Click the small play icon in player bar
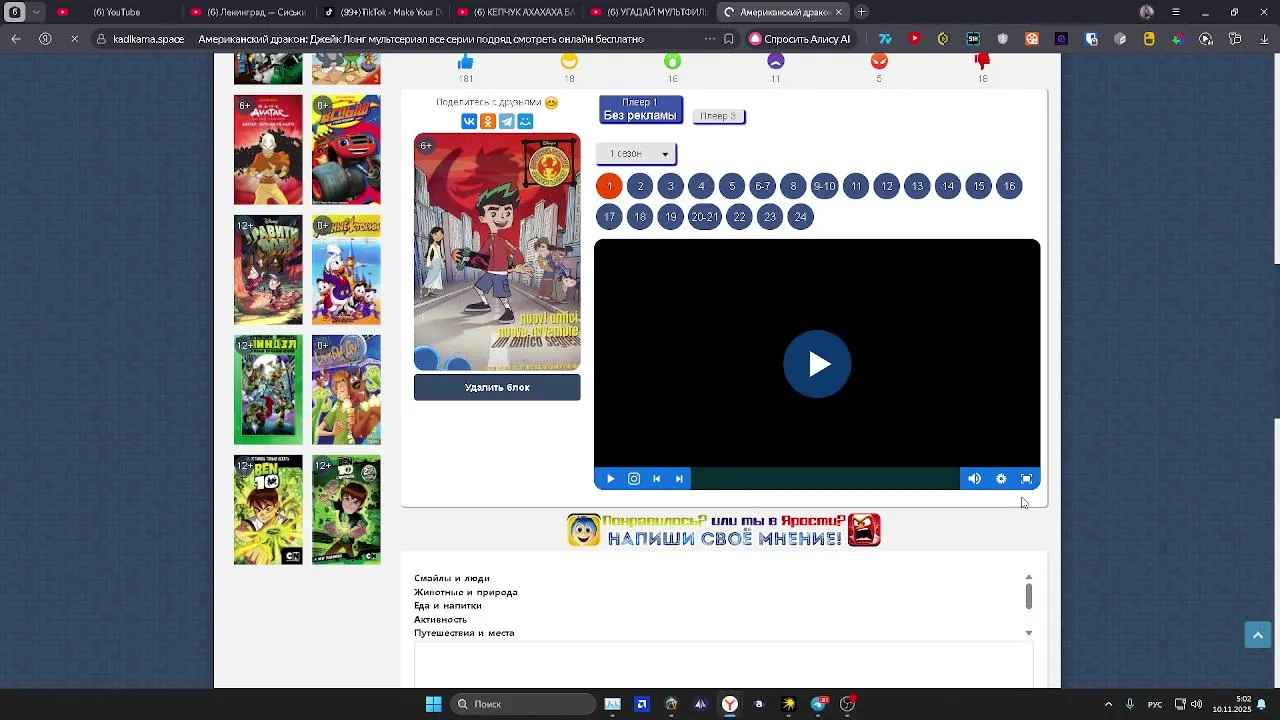The width and height of the screenshot is (1280, 720). tap(610, 479)
